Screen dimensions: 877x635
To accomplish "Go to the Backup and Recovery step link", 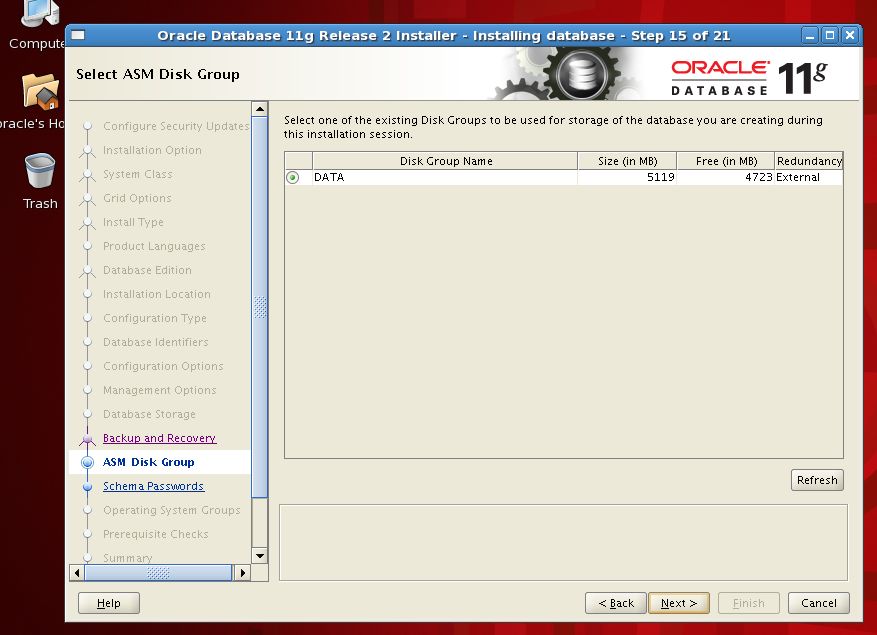I will click(x=159, y=438).
